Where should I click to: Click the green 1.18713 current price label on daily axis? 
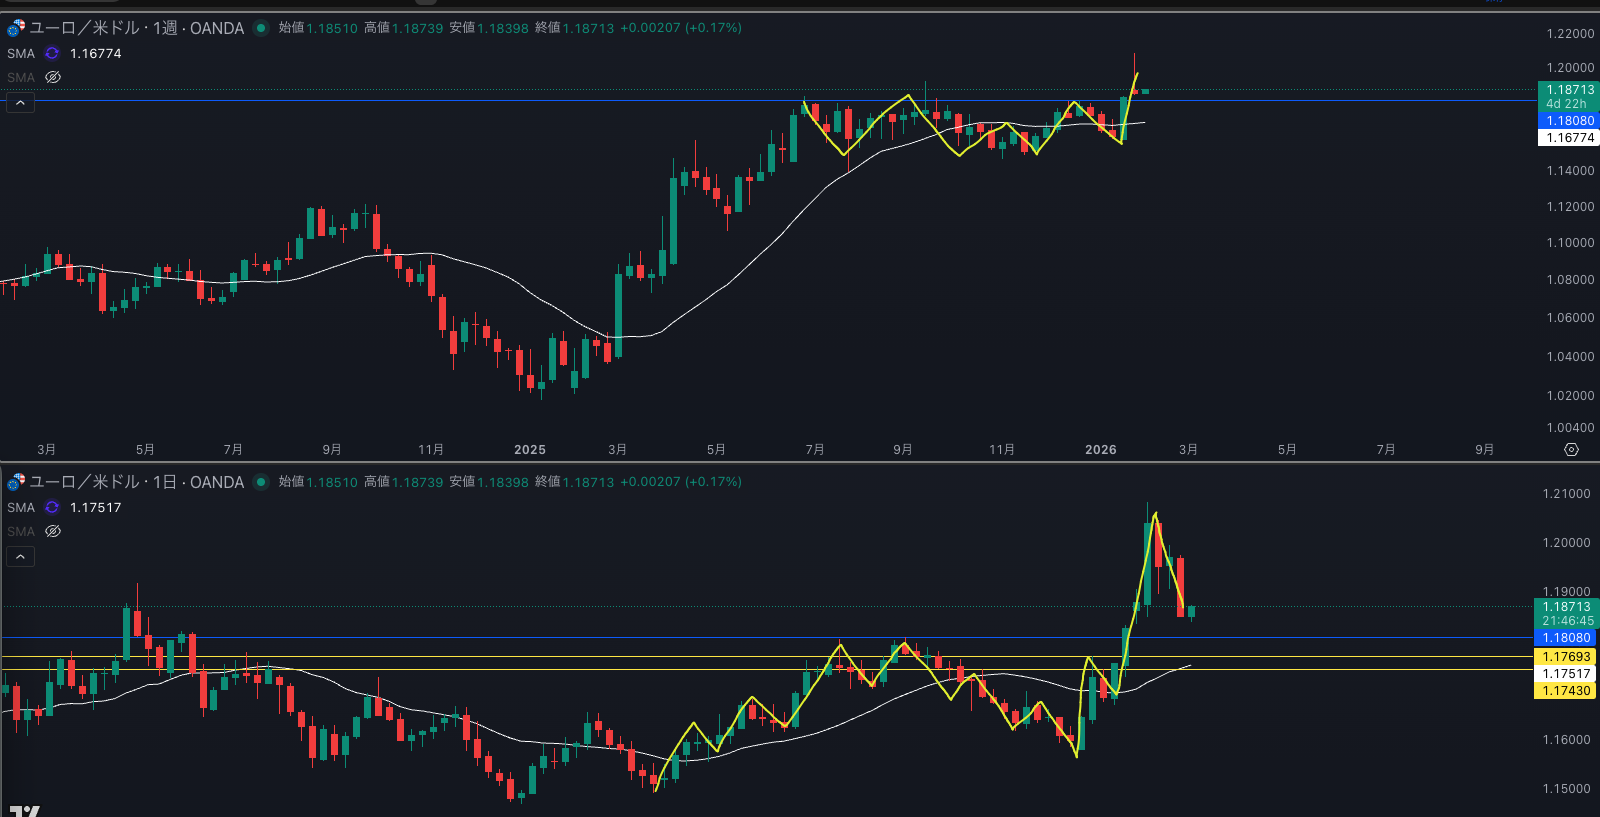click(1565, 607)
